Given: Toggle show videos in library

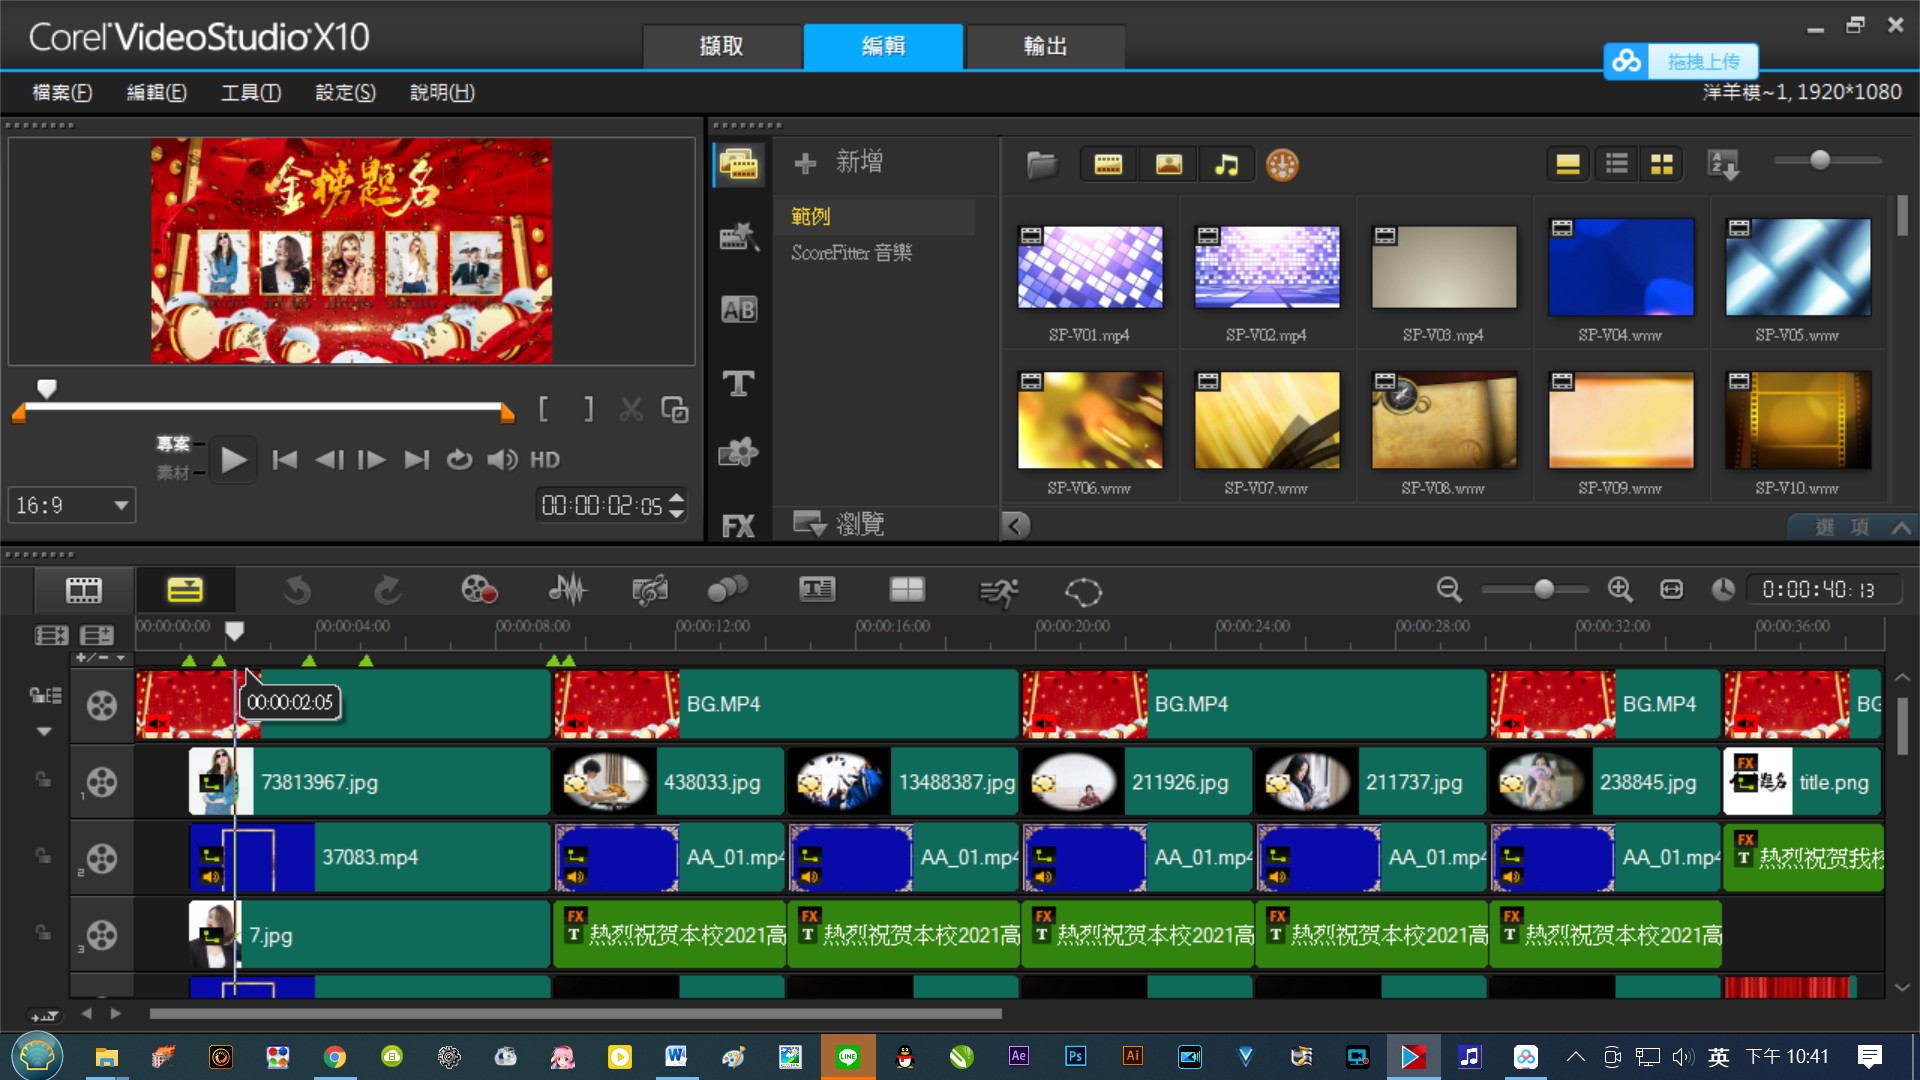Looking at the screenshot, I should click(1108, 164).
